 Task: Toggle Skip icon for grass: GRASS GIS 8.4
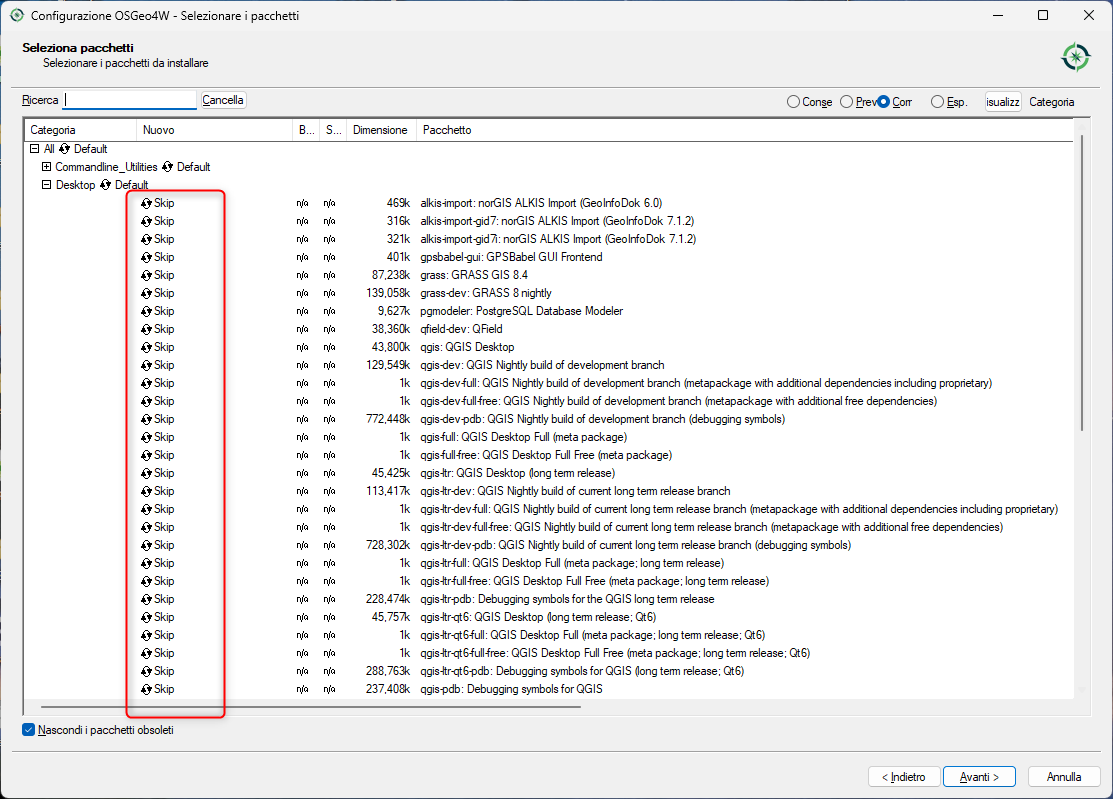tap(146, 275)
